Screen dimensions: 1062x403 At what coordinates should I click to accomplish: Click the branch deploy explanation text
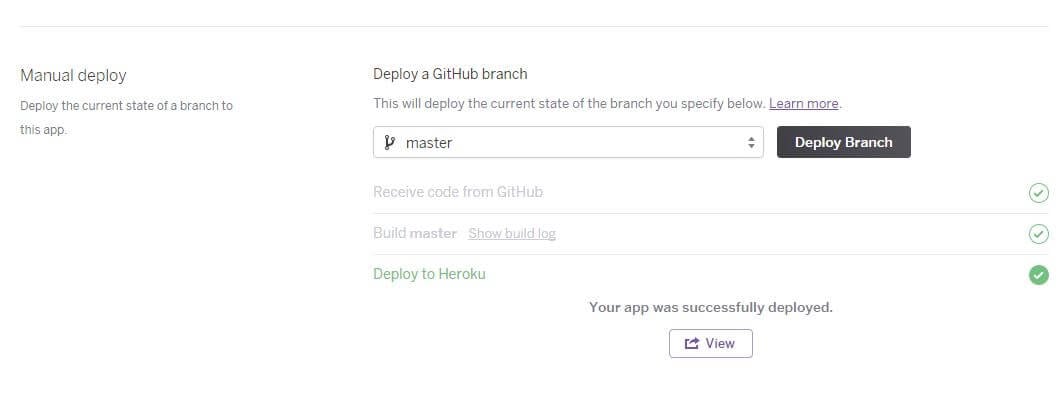569,104
